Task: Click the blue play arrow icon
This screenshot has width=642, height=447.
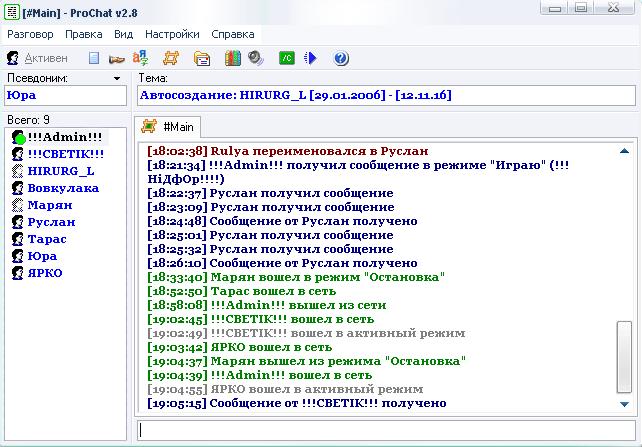Action: [x=310, y=58]
